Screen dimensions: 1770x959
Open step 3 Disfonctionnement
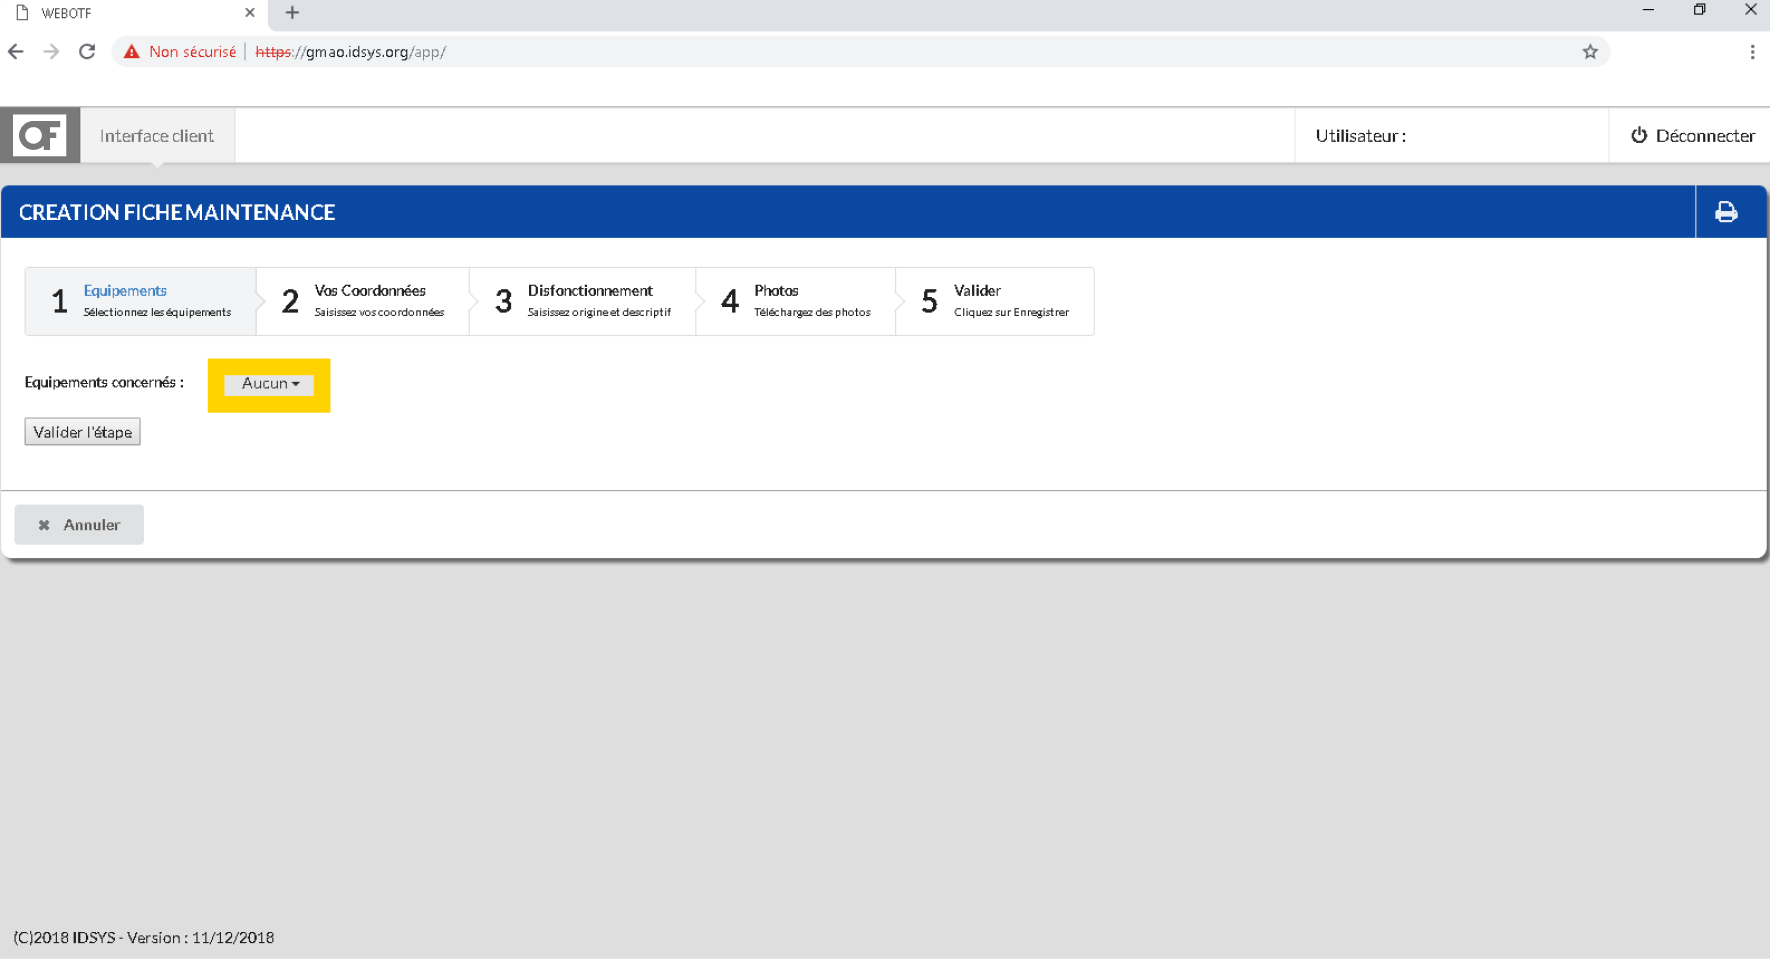(x=583, y=301)
